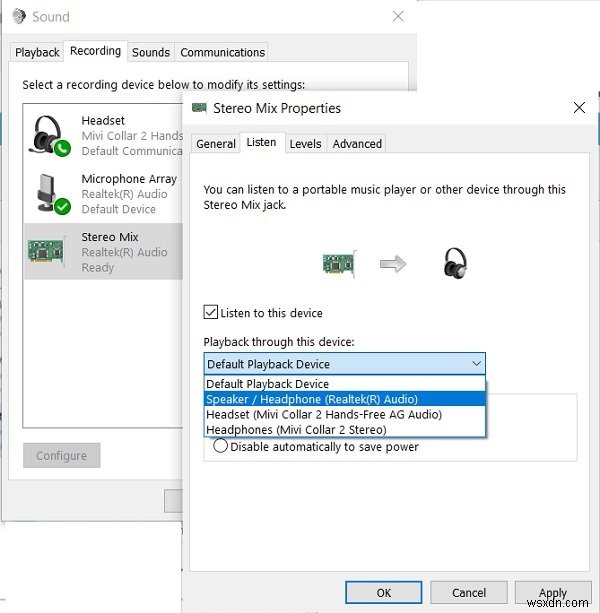Close the Sound window

pyautogui.click(x=398, y=16)
